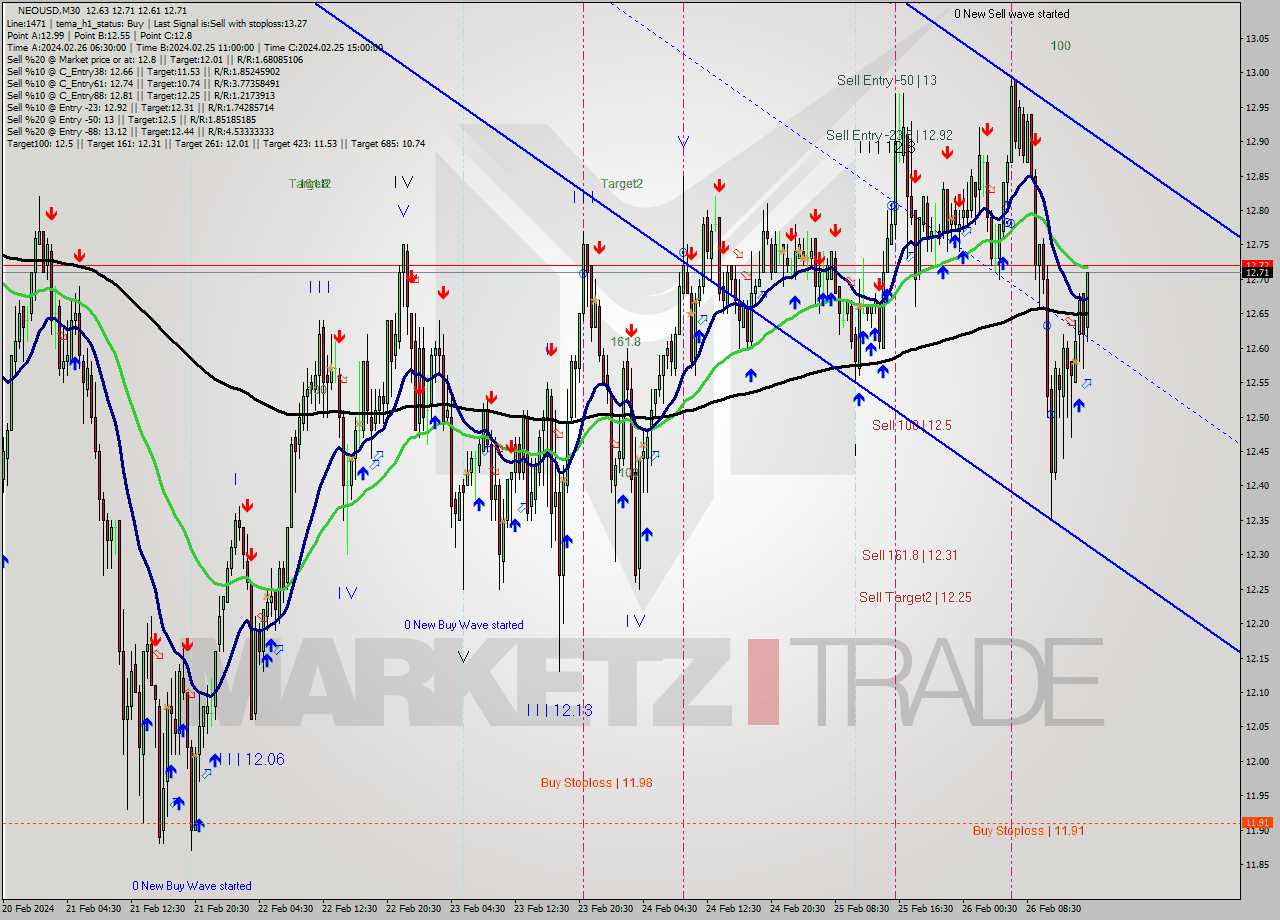Click the 'Sell %10 @ C_Entry38: 12.66' line

click(143, 71)
